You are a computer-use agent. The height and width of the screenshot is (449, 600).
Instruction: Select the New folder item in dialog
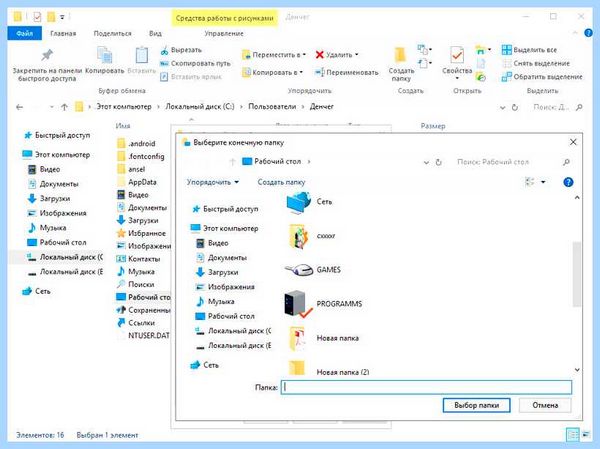click(x=324, y=338)
